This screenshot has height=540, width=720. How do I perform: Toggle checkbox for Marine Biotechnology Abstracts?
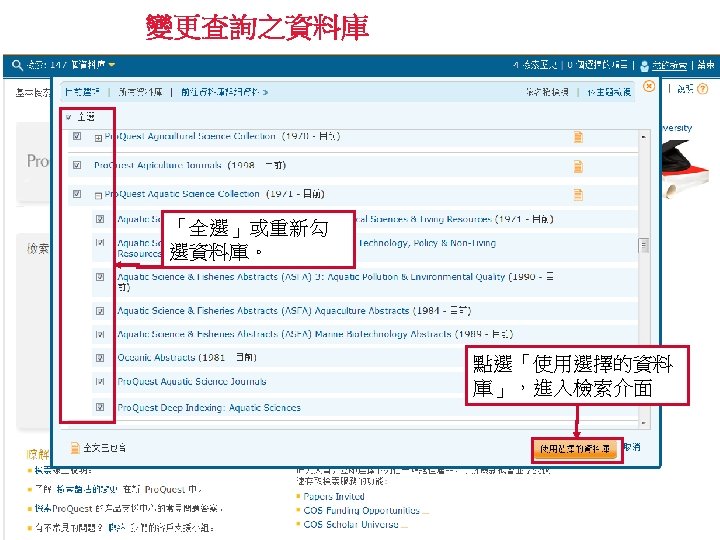[100, 334]
